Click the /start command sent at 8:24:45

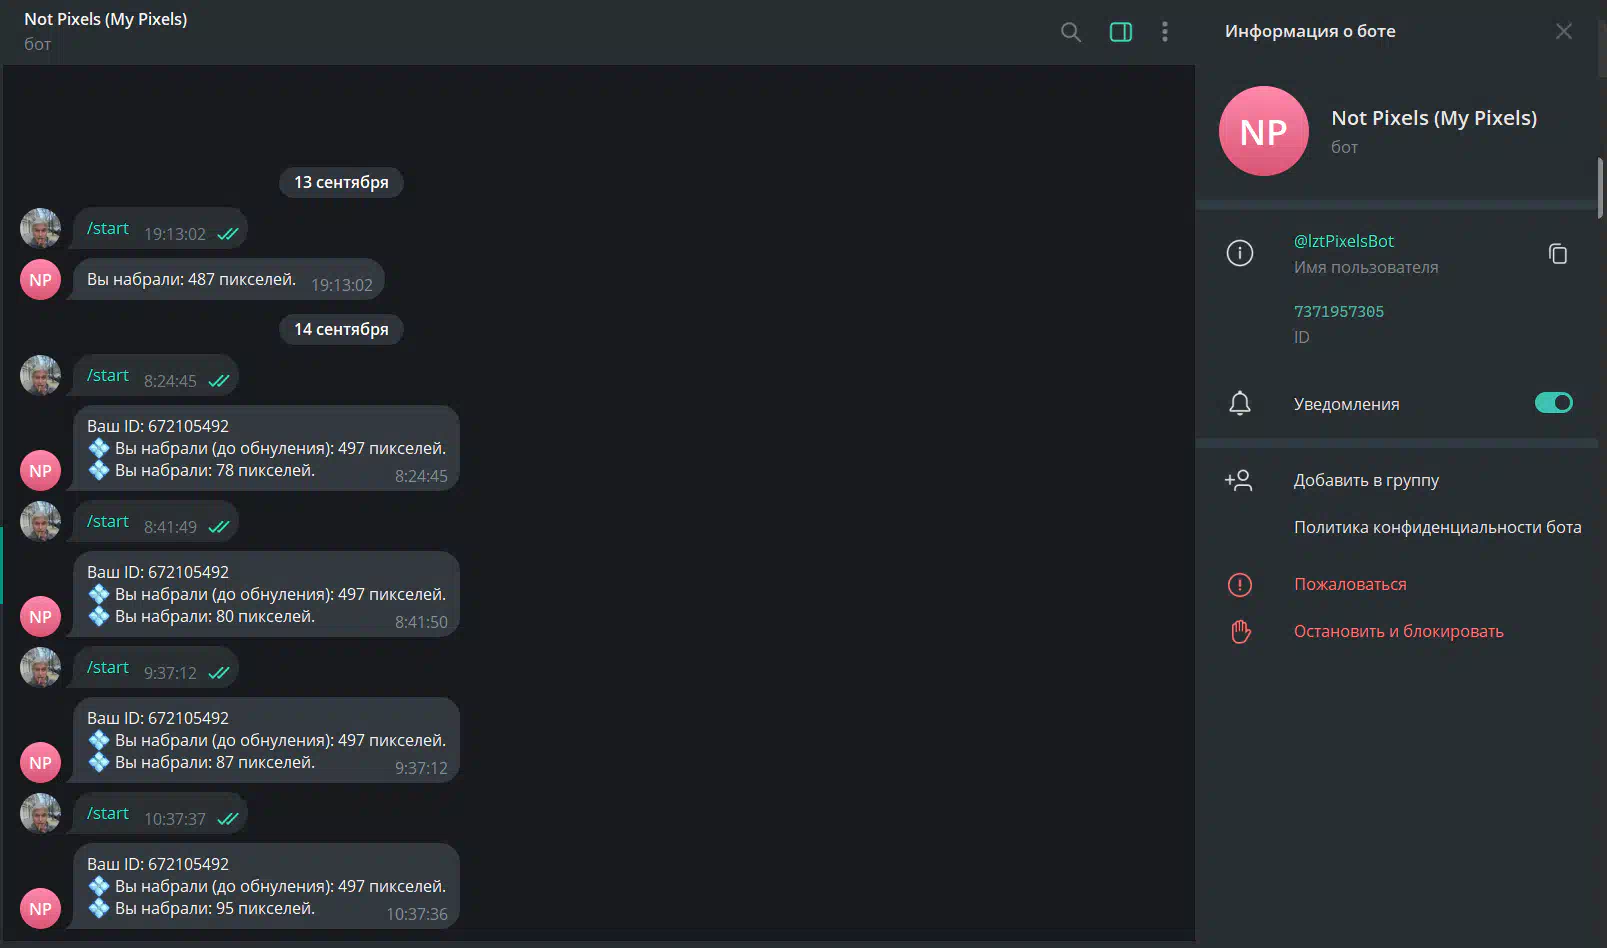108,375
